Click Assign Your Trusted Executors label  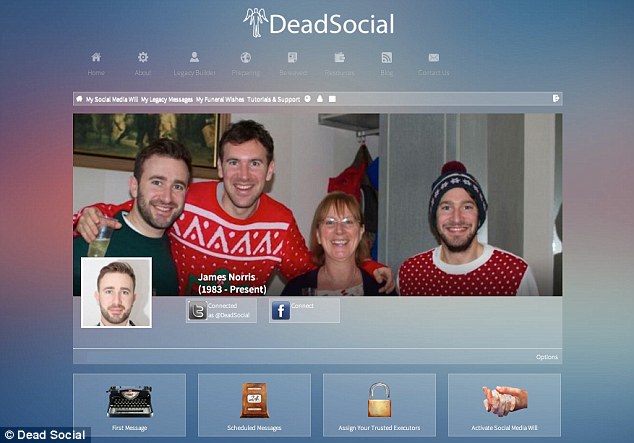(x=379, y=428)
